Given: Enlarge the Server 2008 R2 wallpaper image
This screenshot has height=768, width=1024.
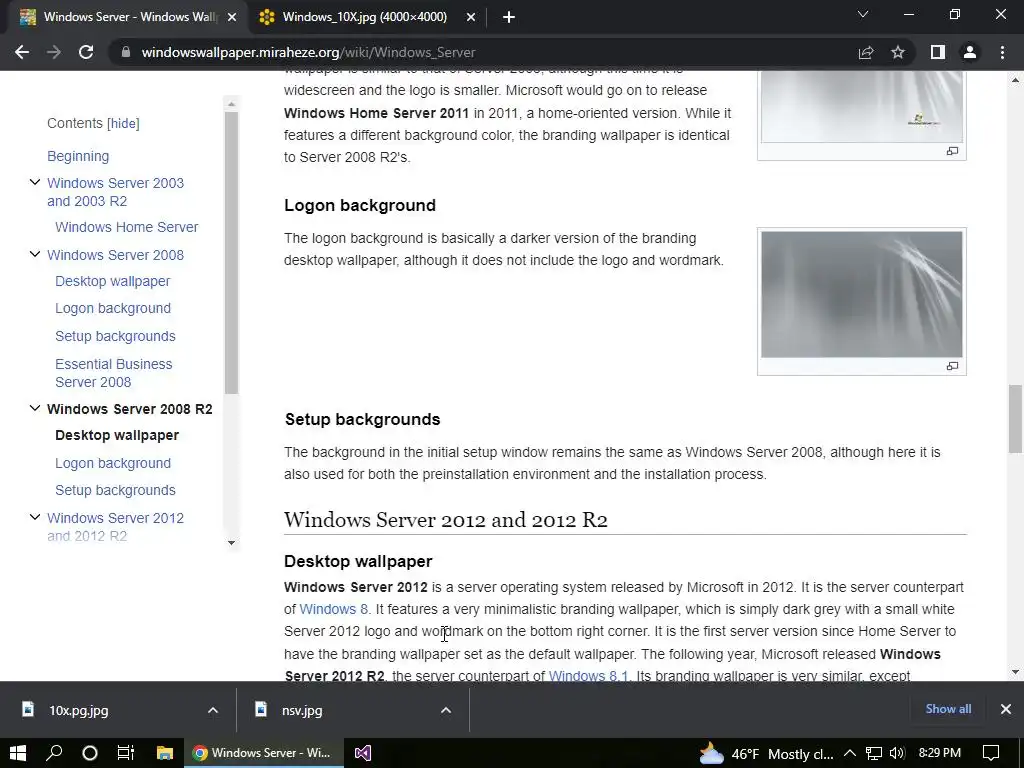Looking at the screenshot, I should (x=952, y=151).
